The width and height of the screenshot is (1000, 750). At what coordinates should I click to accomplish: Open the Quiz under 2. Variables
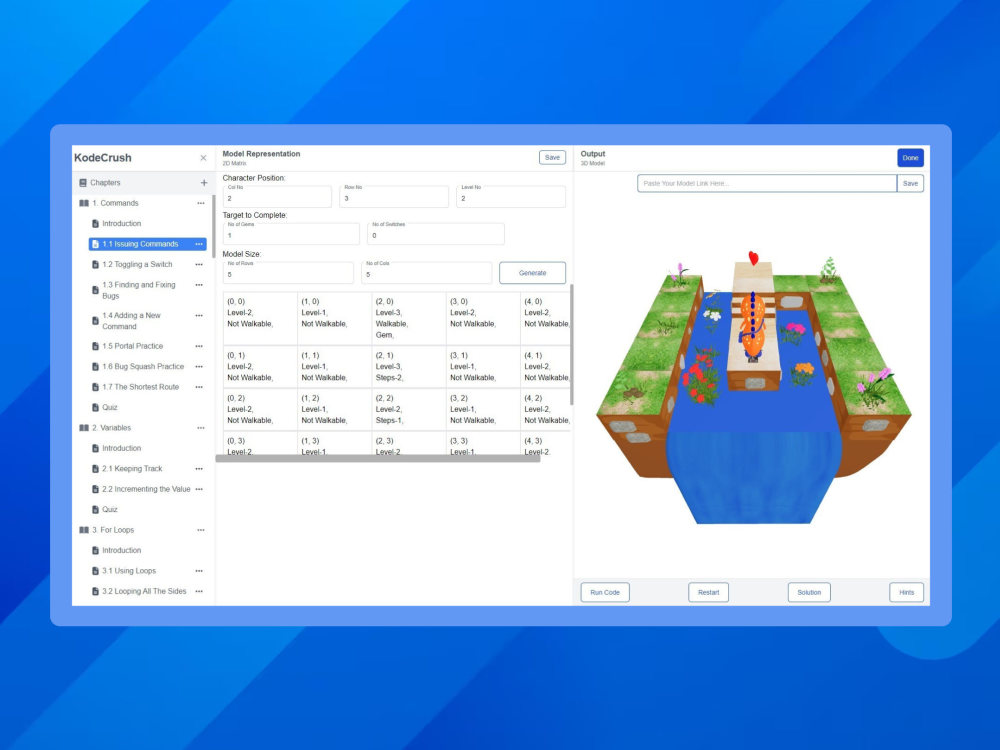pyautogui.click(x=110, y=510)
